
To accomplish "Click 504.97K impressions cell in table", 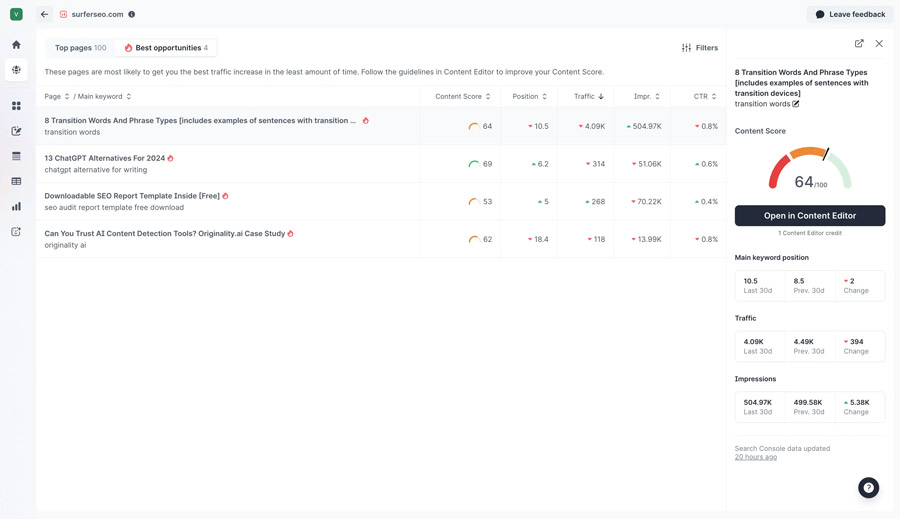I will 644,126.
